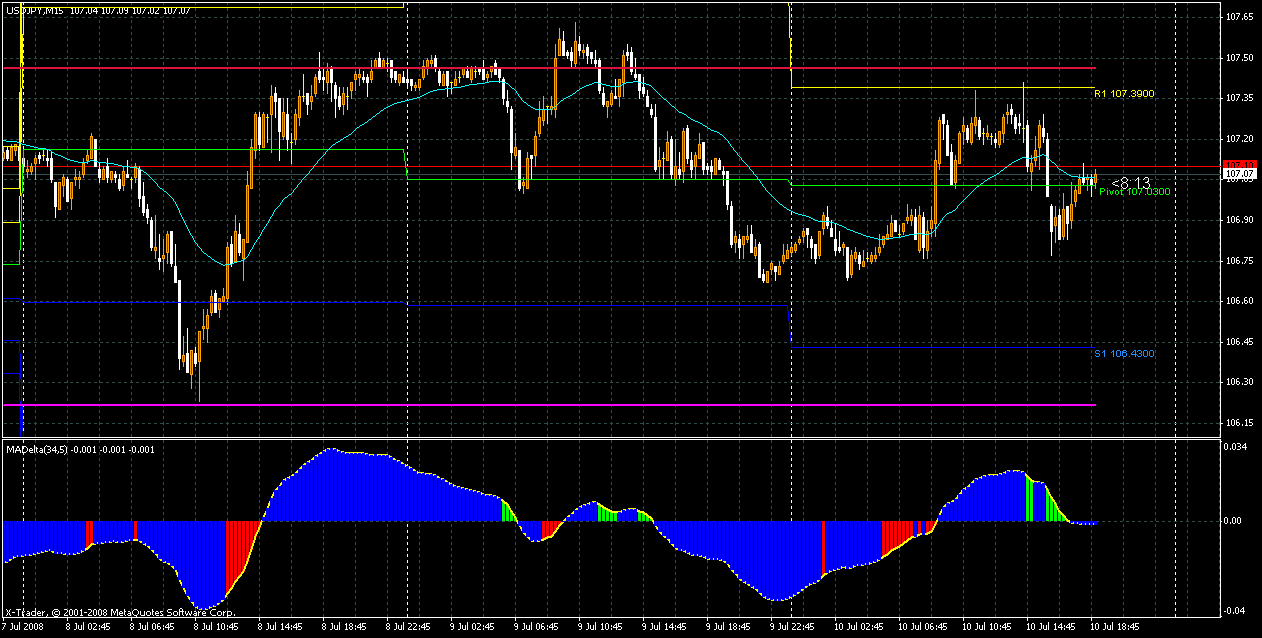Click 107.65 on the price scale
Image resolution: width=1262 pixels, height=638 pixels.
click(x=1240, y=17)
